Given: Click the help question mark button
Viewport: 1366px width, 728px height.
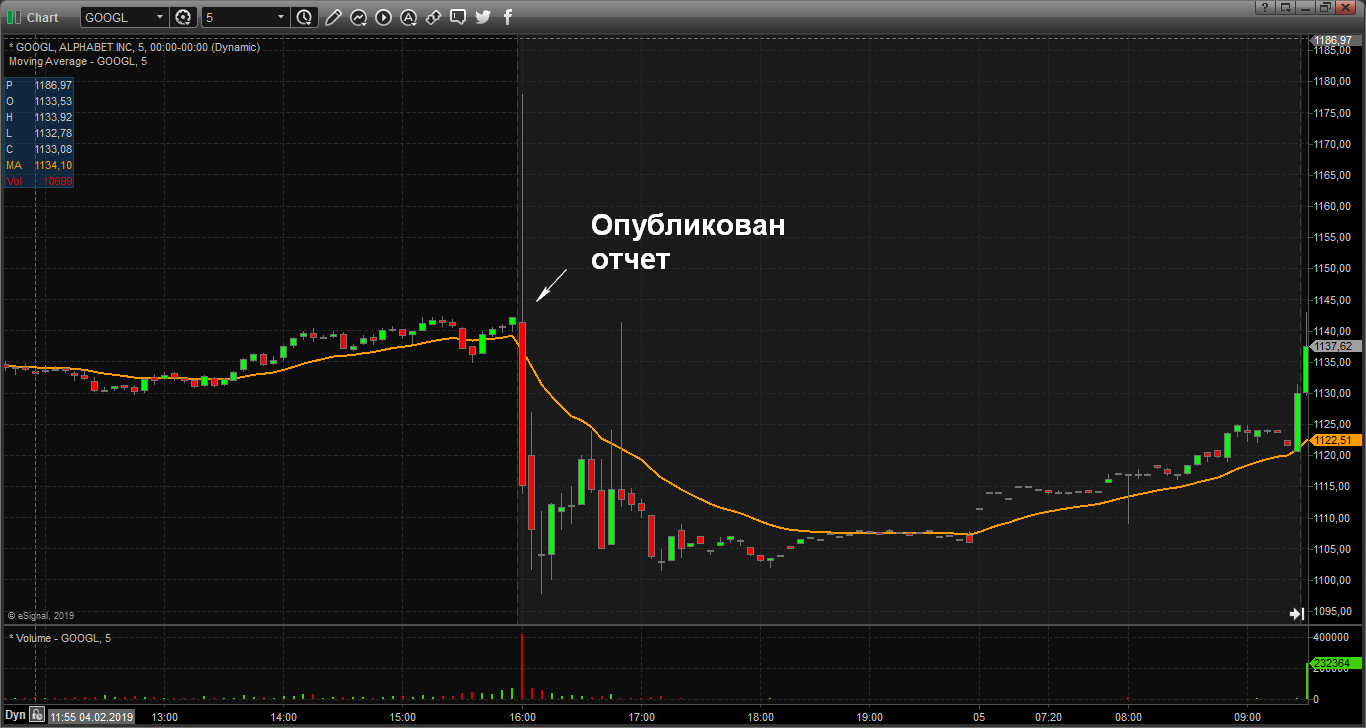Looking at the screenshot, I should click(x=1263, y=7).
